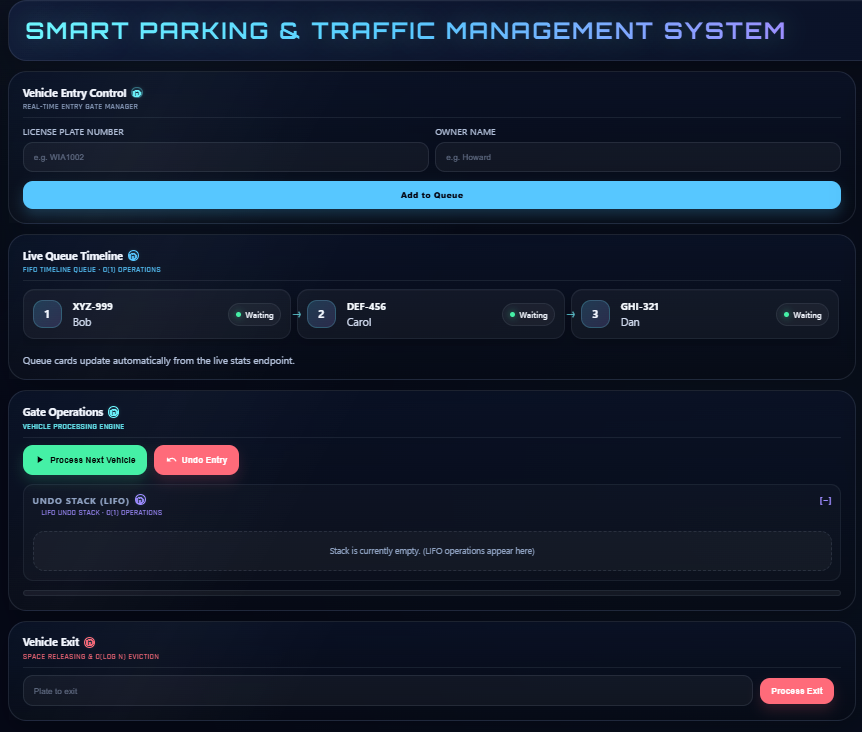Select queue card XYZ-999 Bob
This screenshot has width=862, height=732.
(x=157, y=314)
